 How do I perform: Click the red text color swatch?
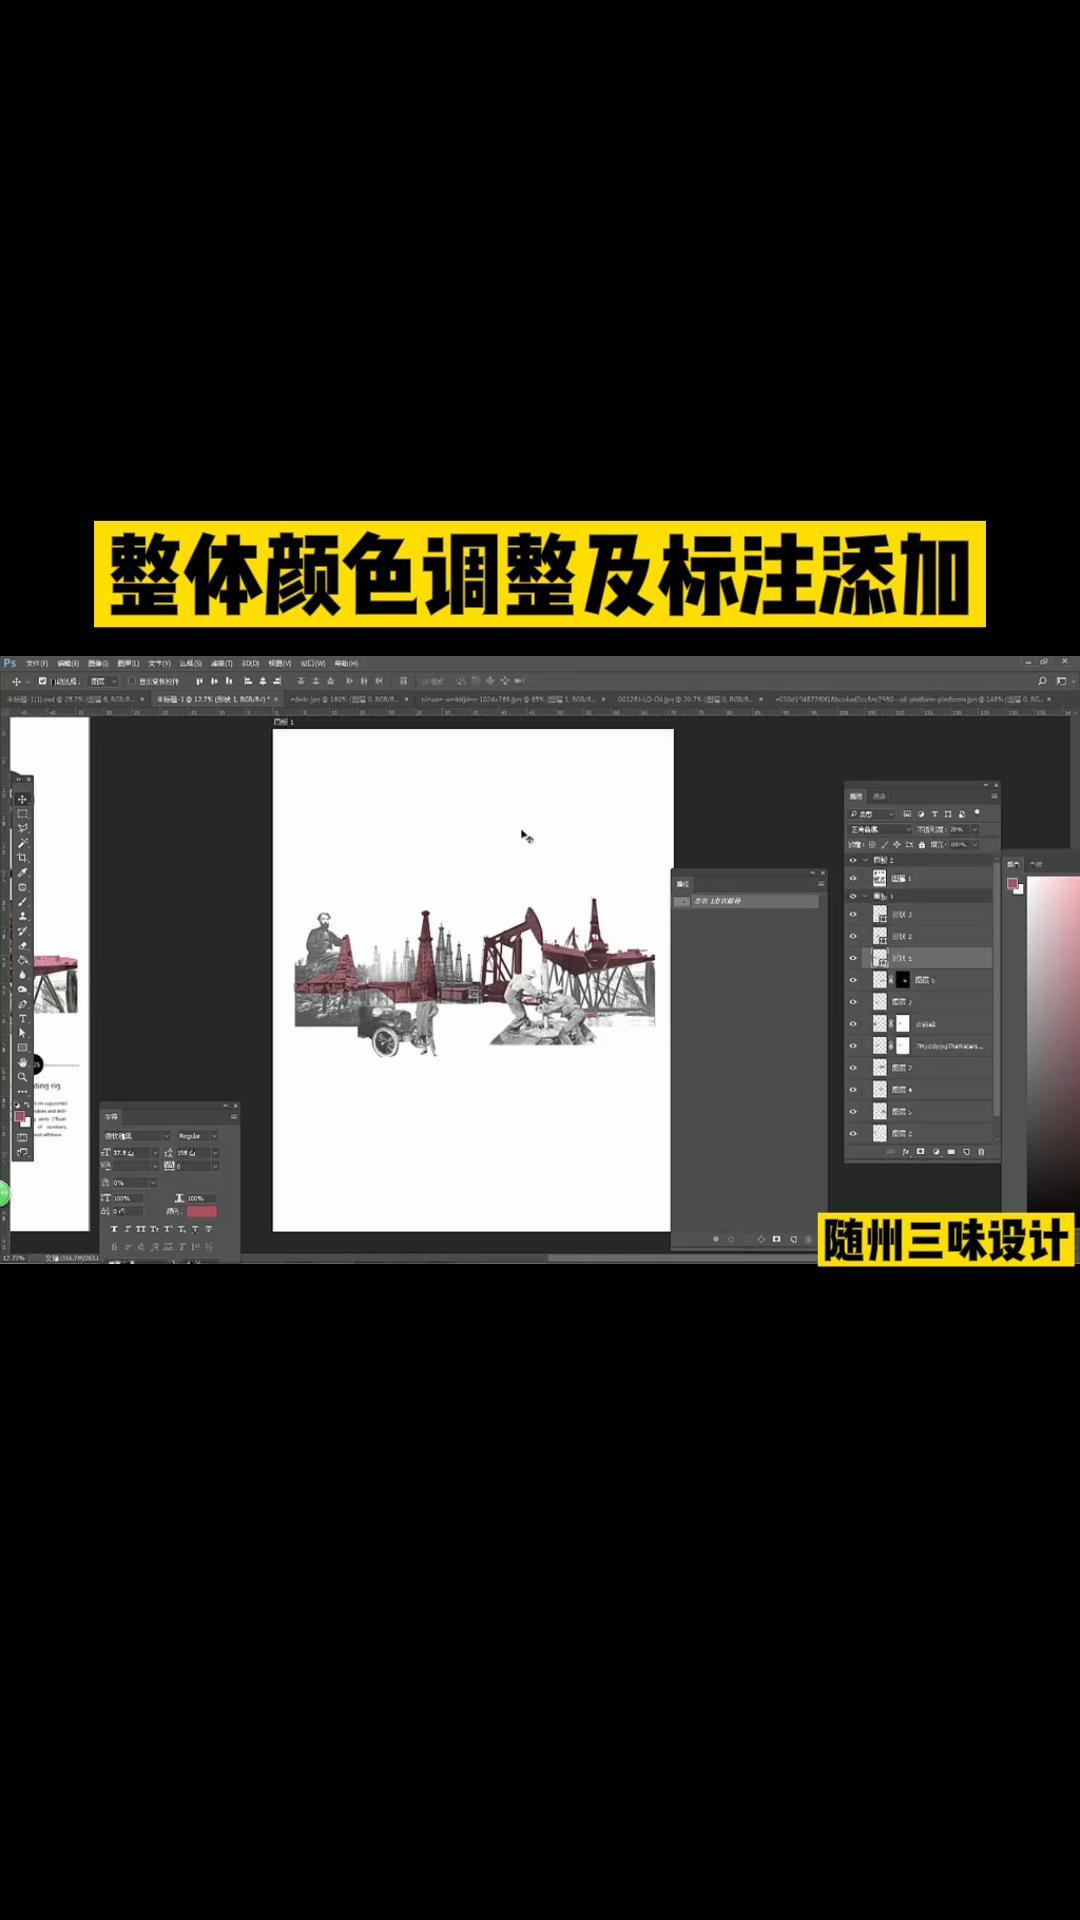click(x=201, y=1212)
